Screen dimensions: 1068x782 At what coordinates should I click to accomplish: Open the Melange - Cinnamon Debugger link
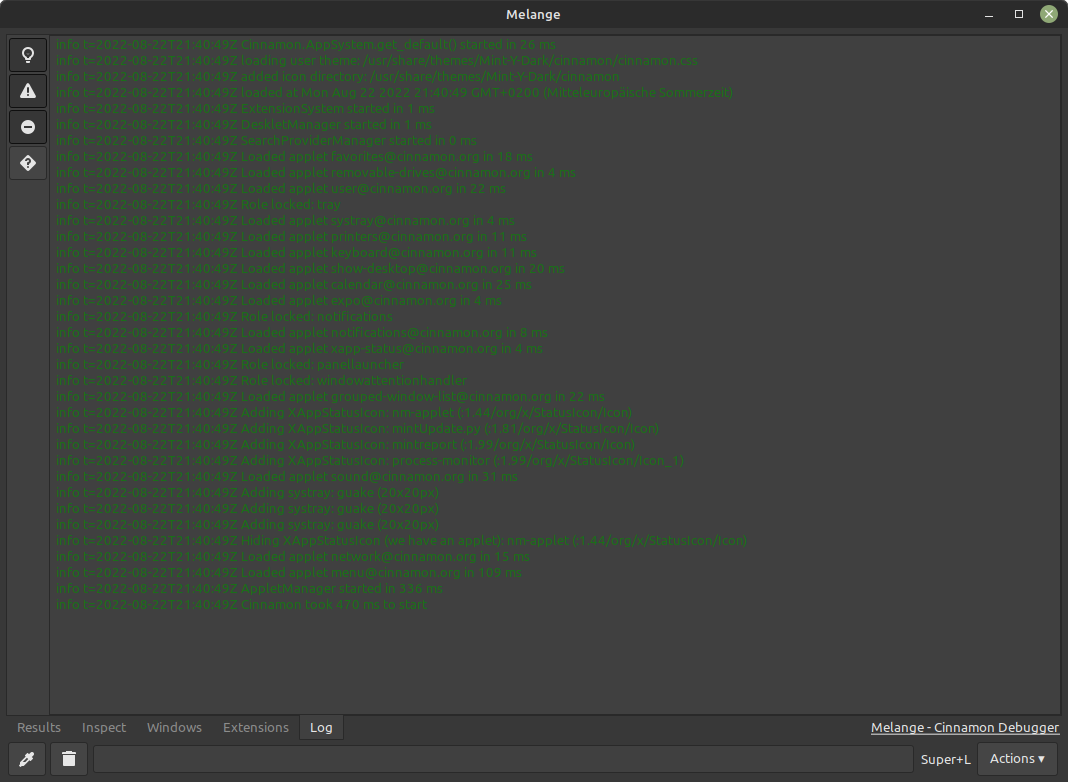click(964, 728)
